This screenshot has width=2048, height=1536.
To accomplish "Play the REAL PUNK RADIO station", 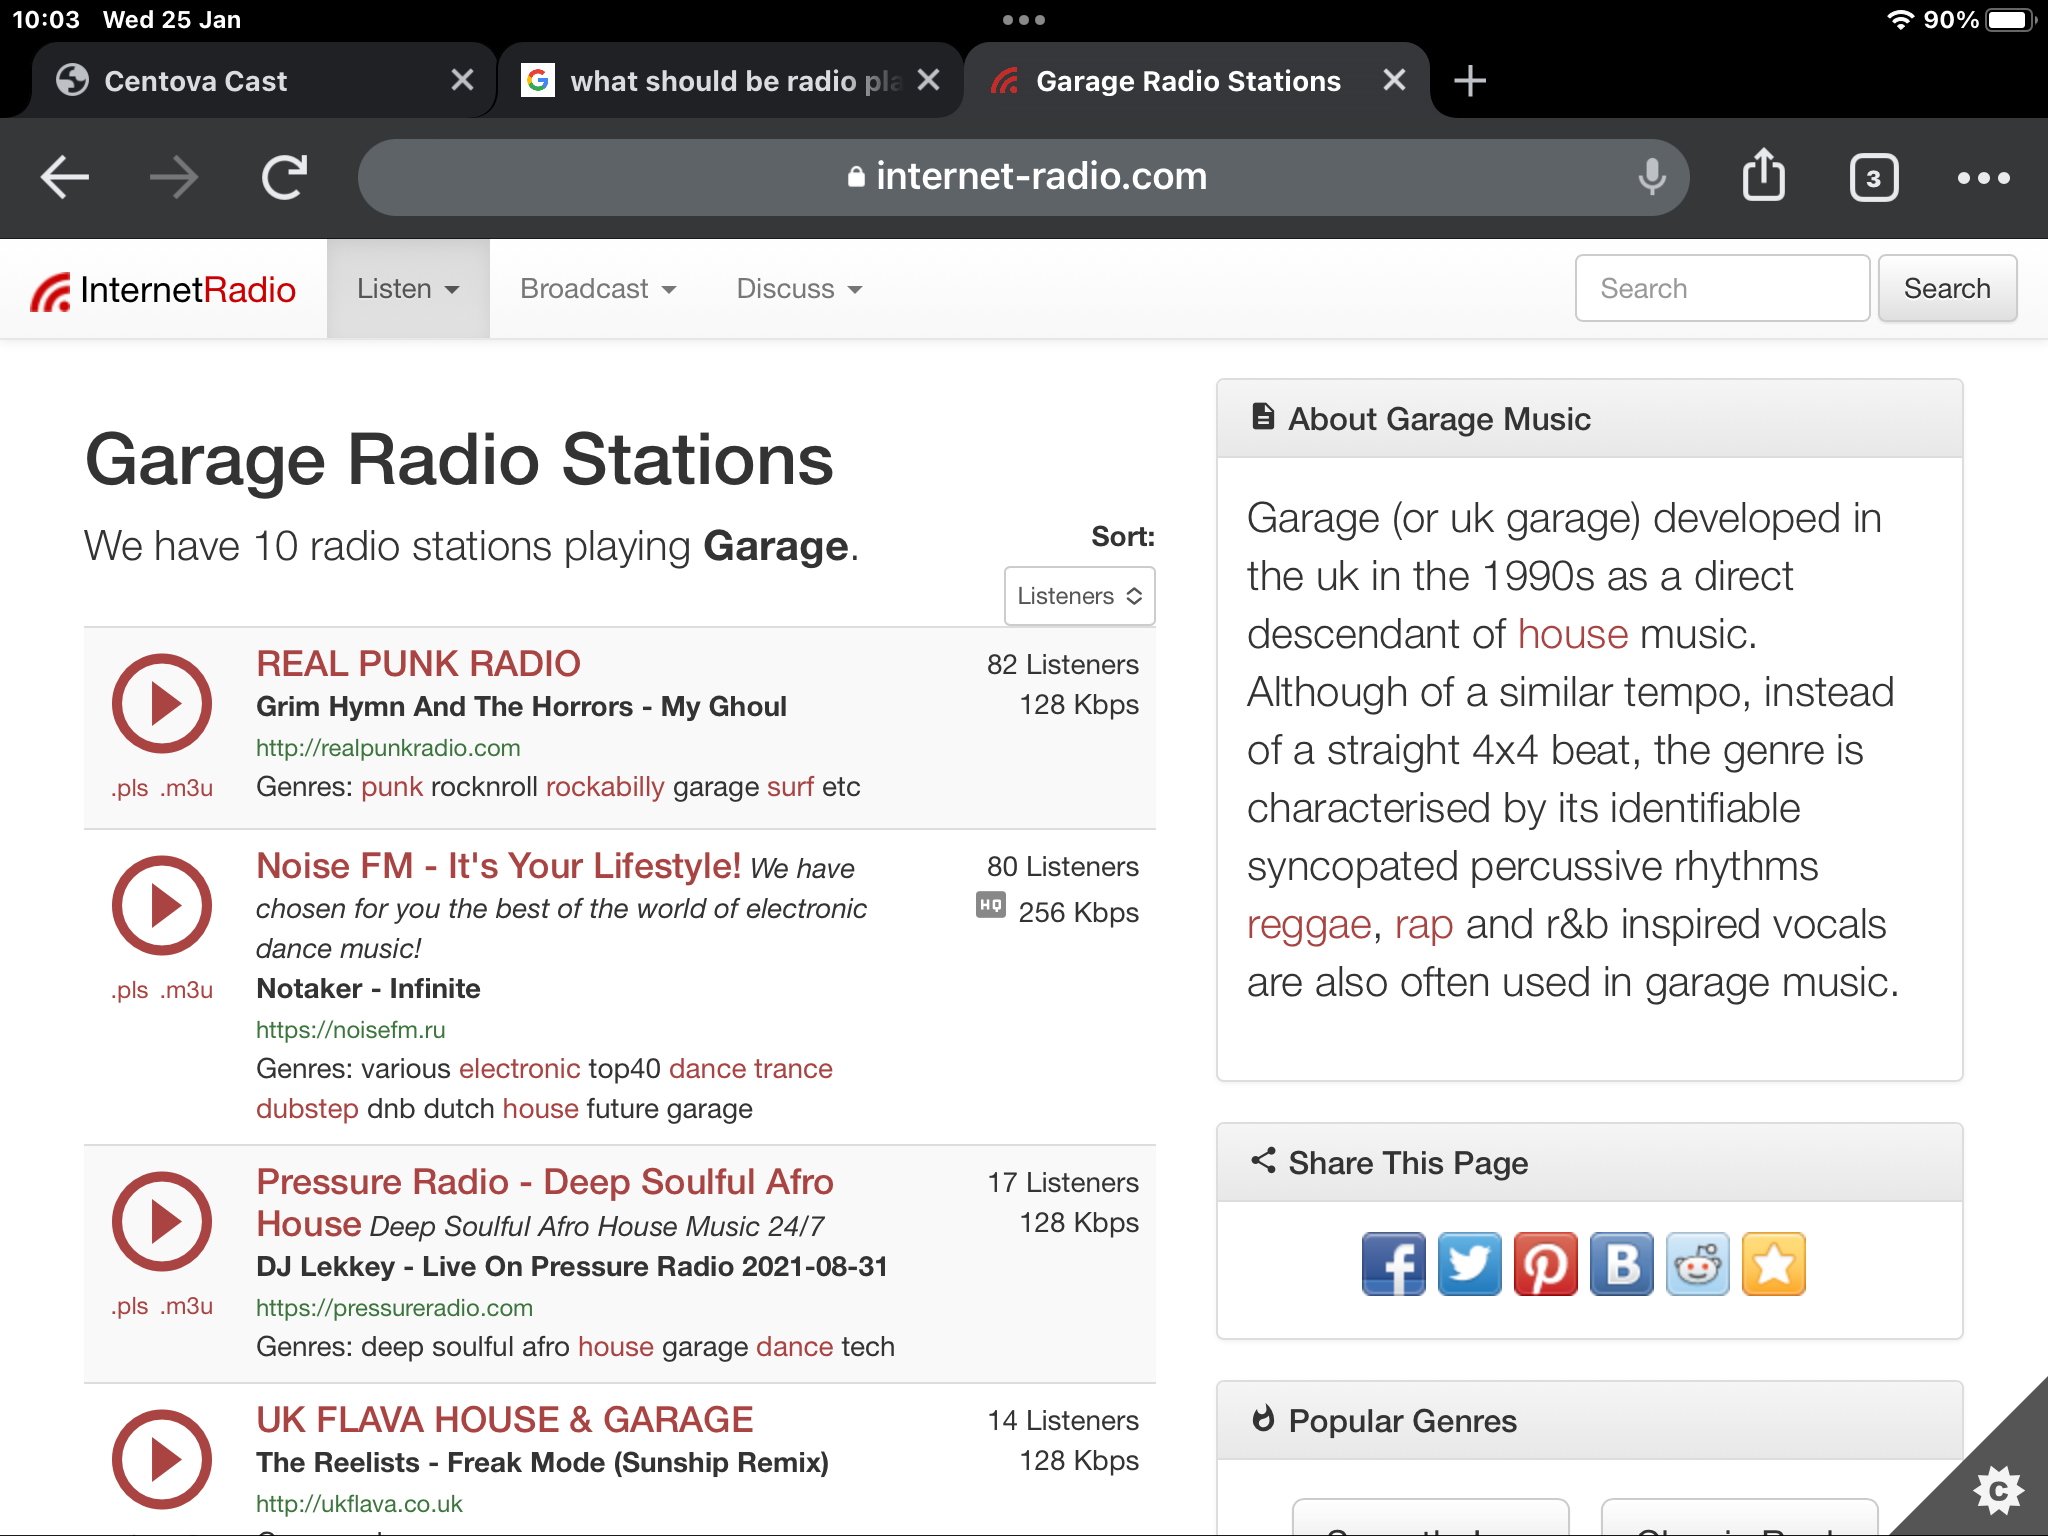I will tap(162, 703).
